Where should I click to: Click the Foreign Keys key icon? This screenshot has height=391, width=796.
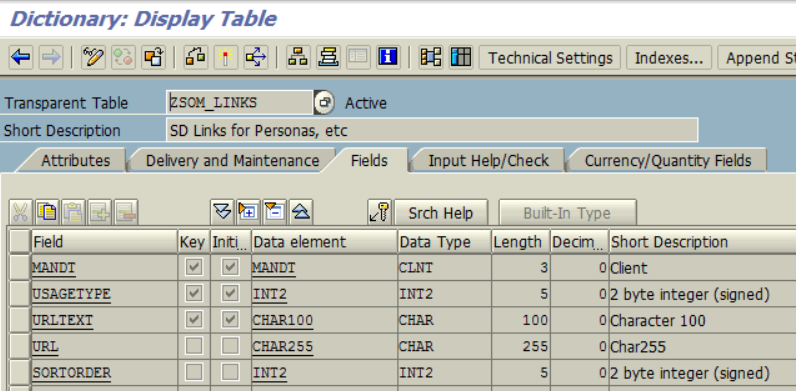(380, 212)
